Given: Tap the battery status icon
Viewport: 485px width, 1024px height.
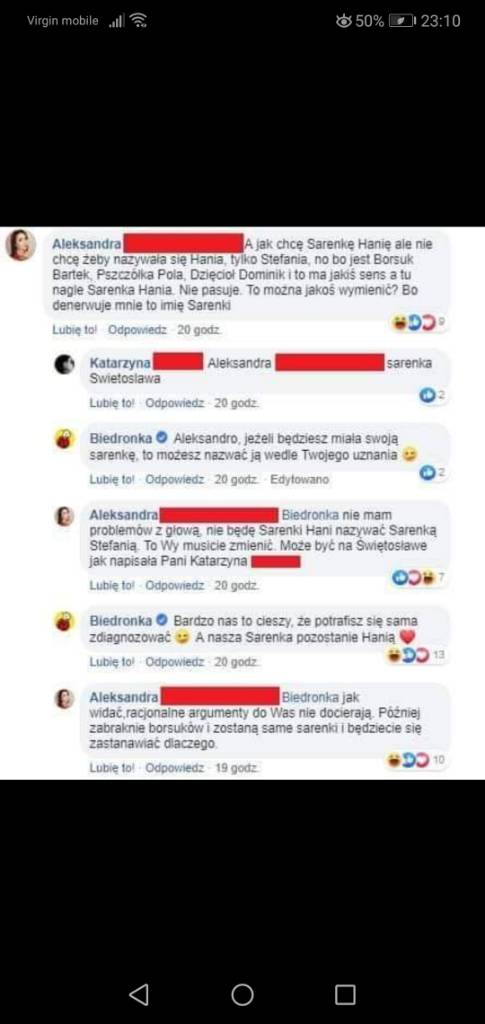Looking at the screenshot, I should (401, 21).
